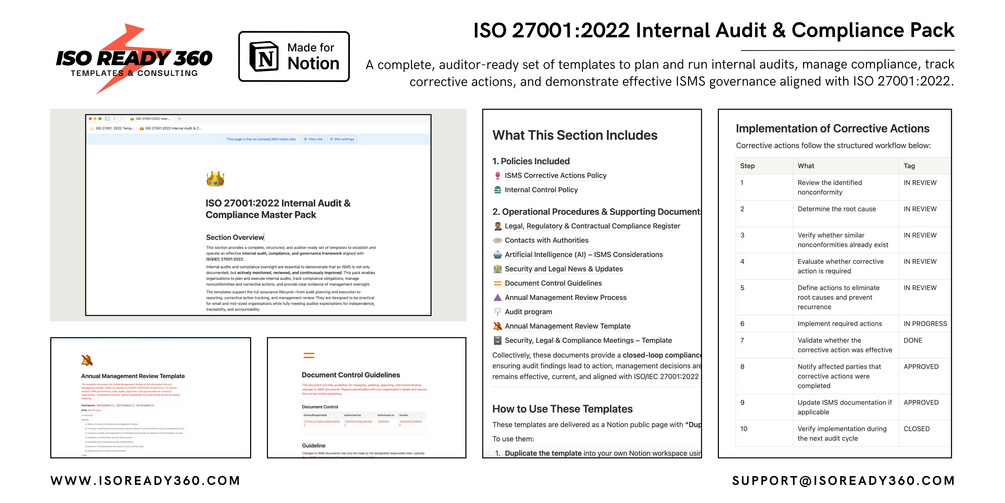Open the ISO 27001:2022 Internal Audit & C... breadcrumb
Viewport: 1005px width, 503px height.
[x=170, y=128]
